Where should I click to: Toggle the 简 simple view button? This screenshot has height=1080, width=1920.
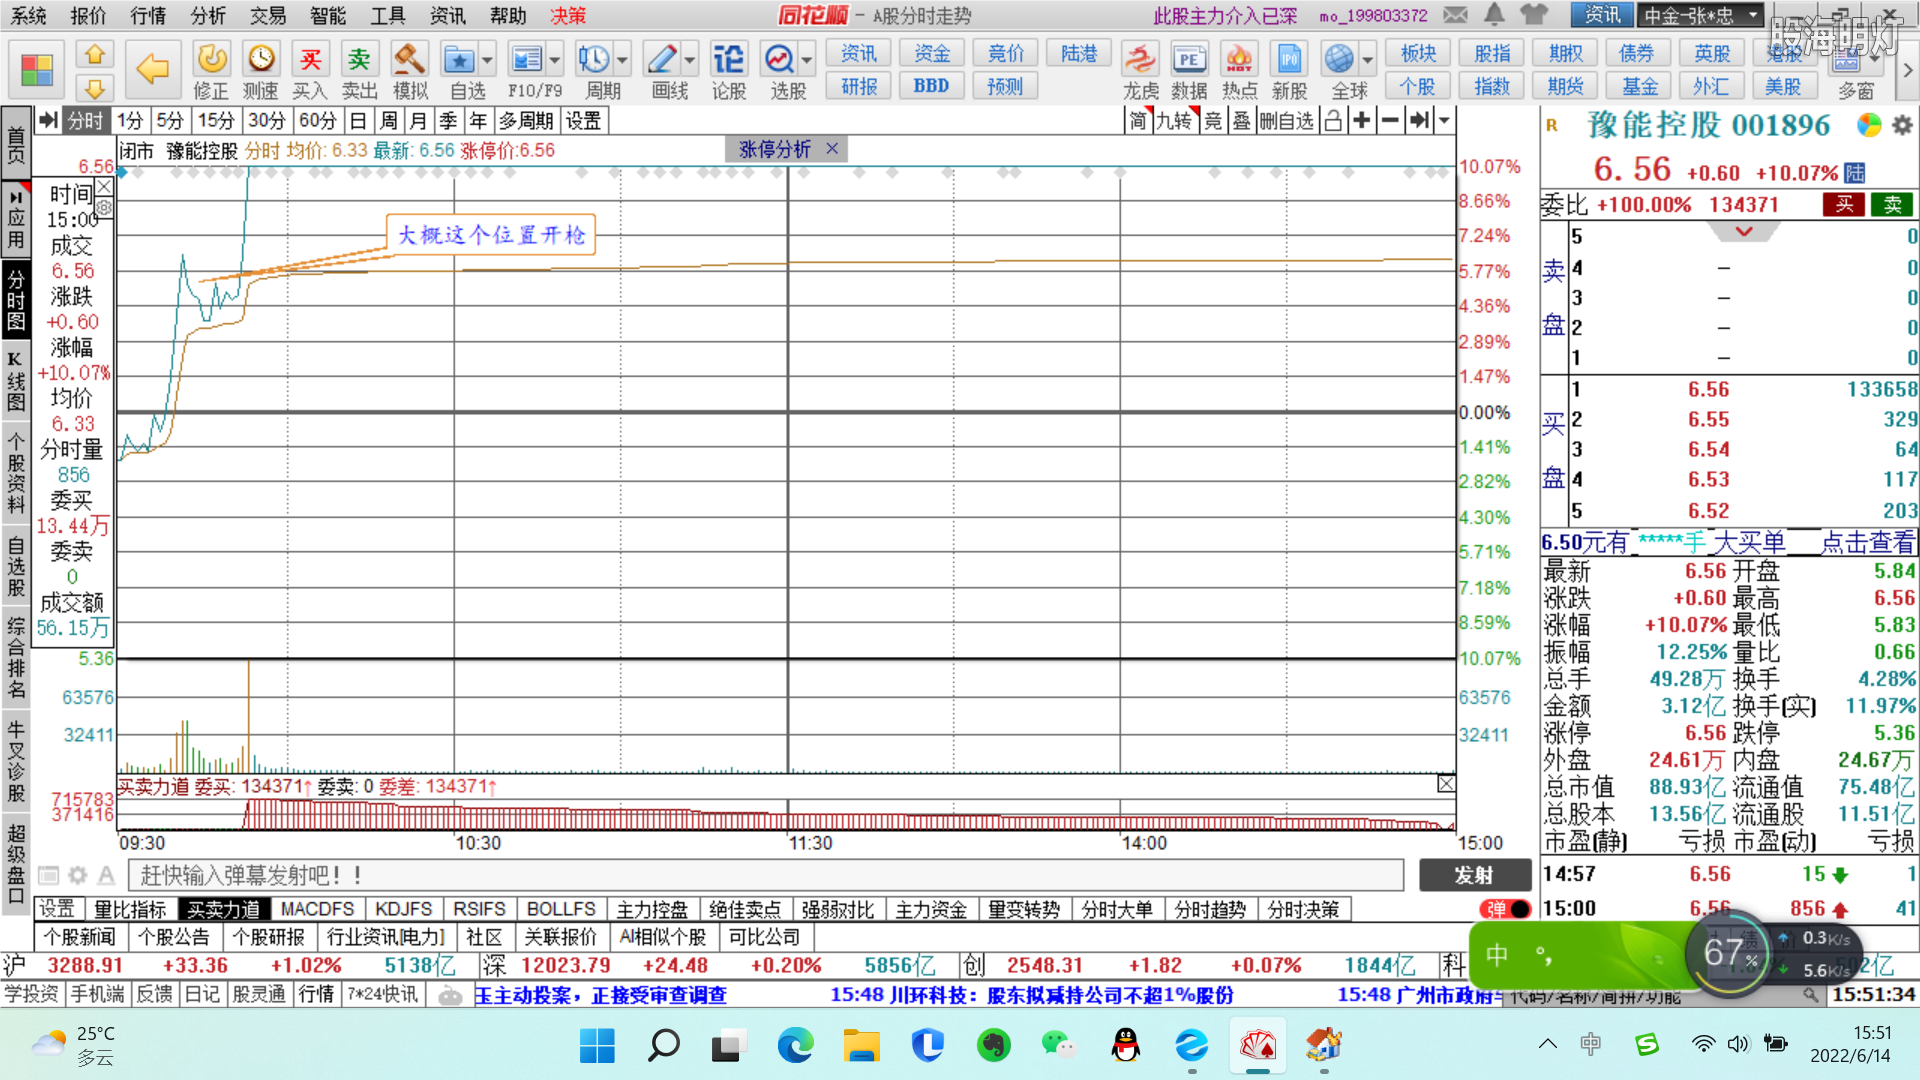1138,121
